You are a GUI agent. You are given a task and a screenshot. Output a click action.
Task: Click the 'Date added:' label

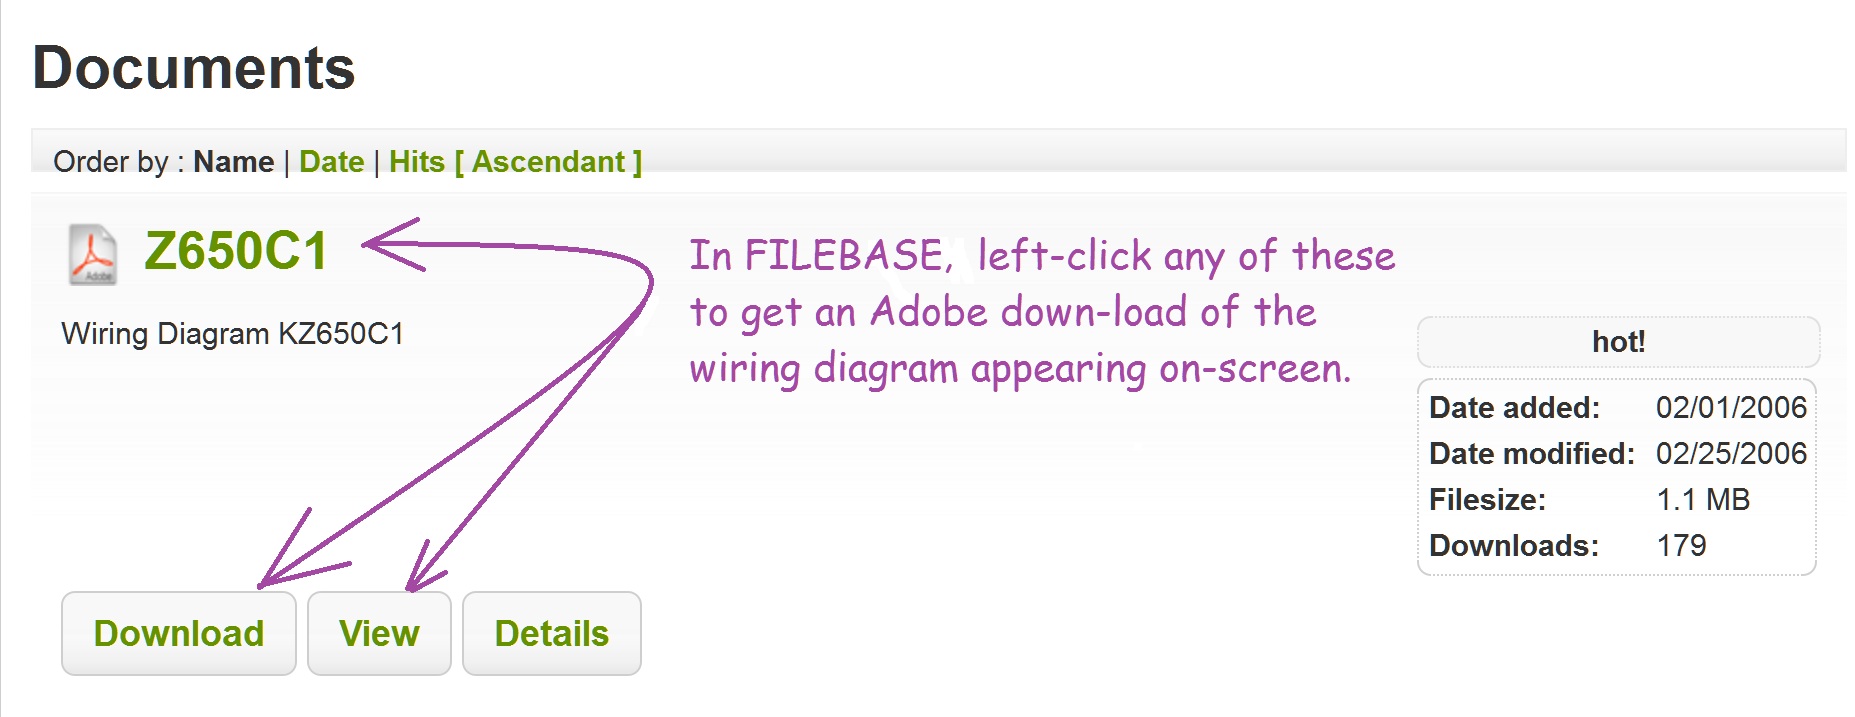click(1514, 407)
